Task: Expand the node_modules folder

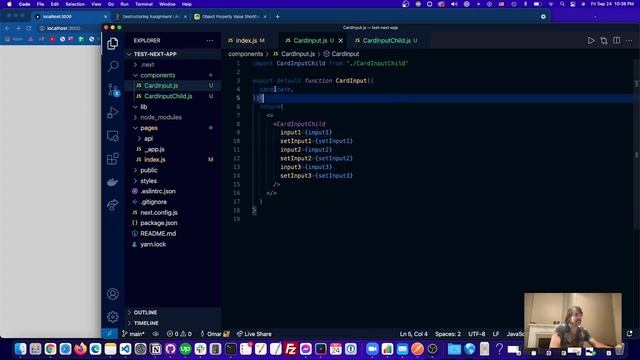Action: 173,117
